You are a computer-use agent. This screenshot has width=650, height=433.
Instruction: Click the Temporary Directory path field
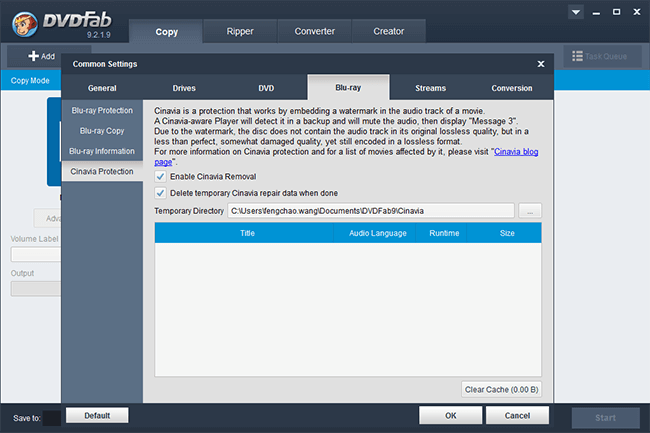371,211
